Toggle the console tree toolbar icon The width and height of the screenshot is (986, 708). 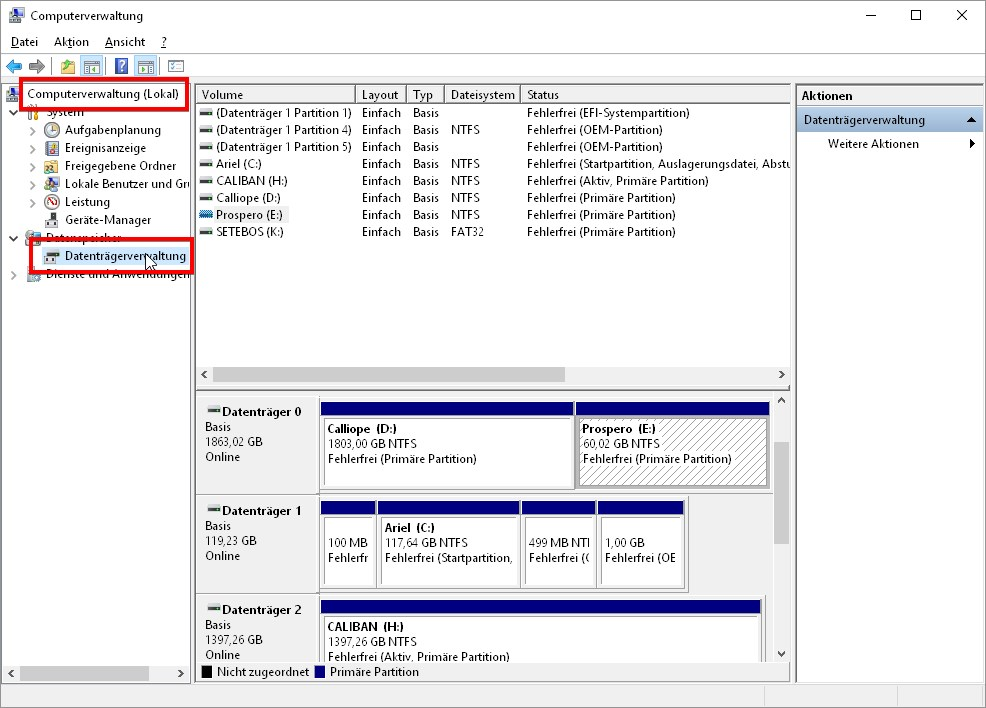(92, 66)
